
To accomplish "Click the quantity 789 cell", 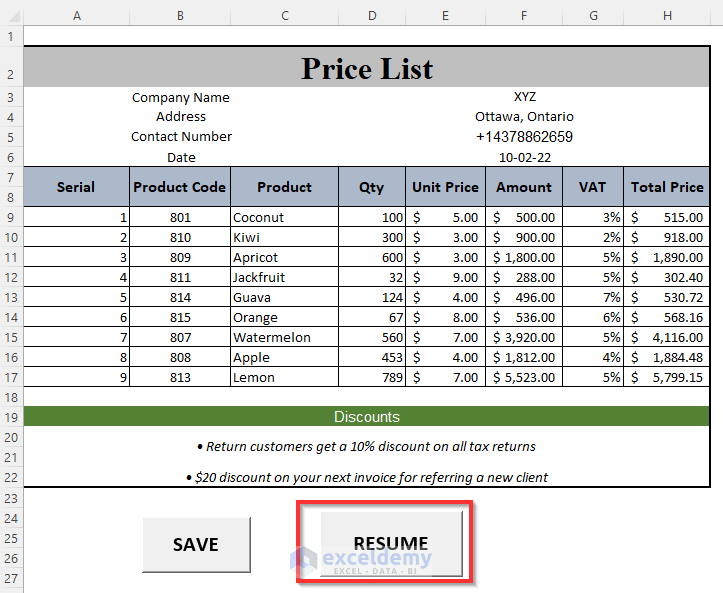I will coord(372,377).
